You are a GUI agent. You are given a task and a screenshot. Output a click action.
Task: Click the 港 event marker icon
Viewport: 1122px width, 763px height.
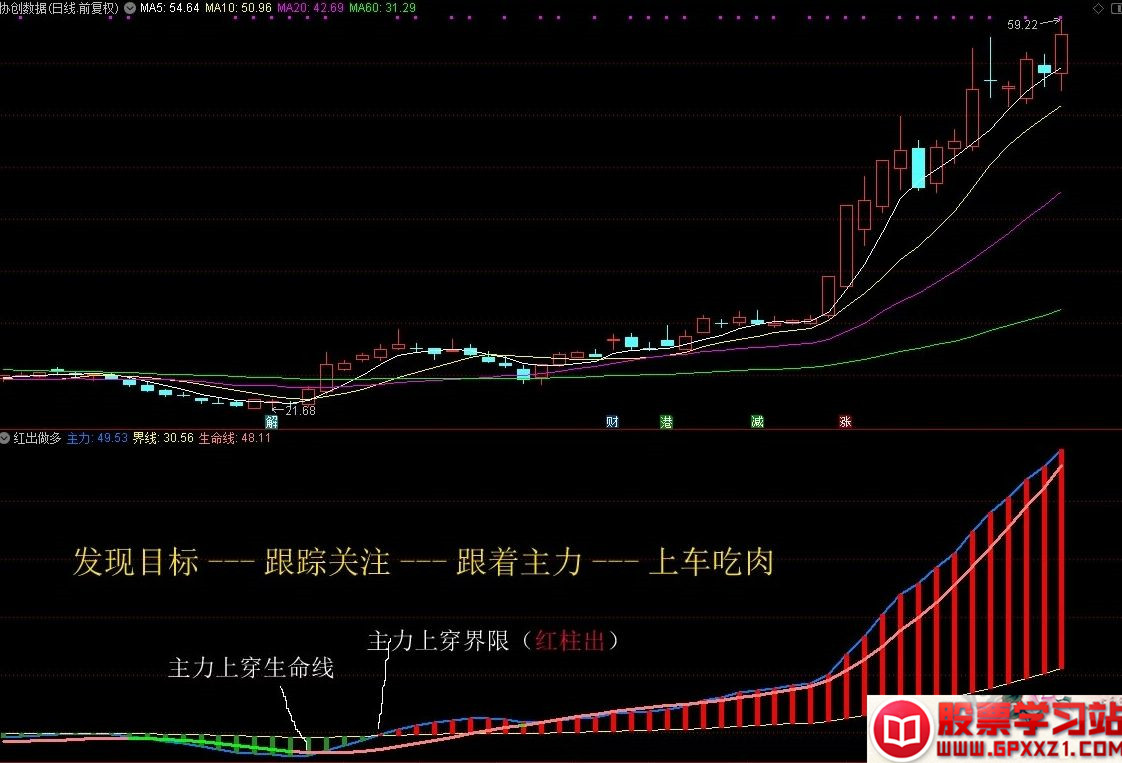pyautogui.click(x=666, y=422)
